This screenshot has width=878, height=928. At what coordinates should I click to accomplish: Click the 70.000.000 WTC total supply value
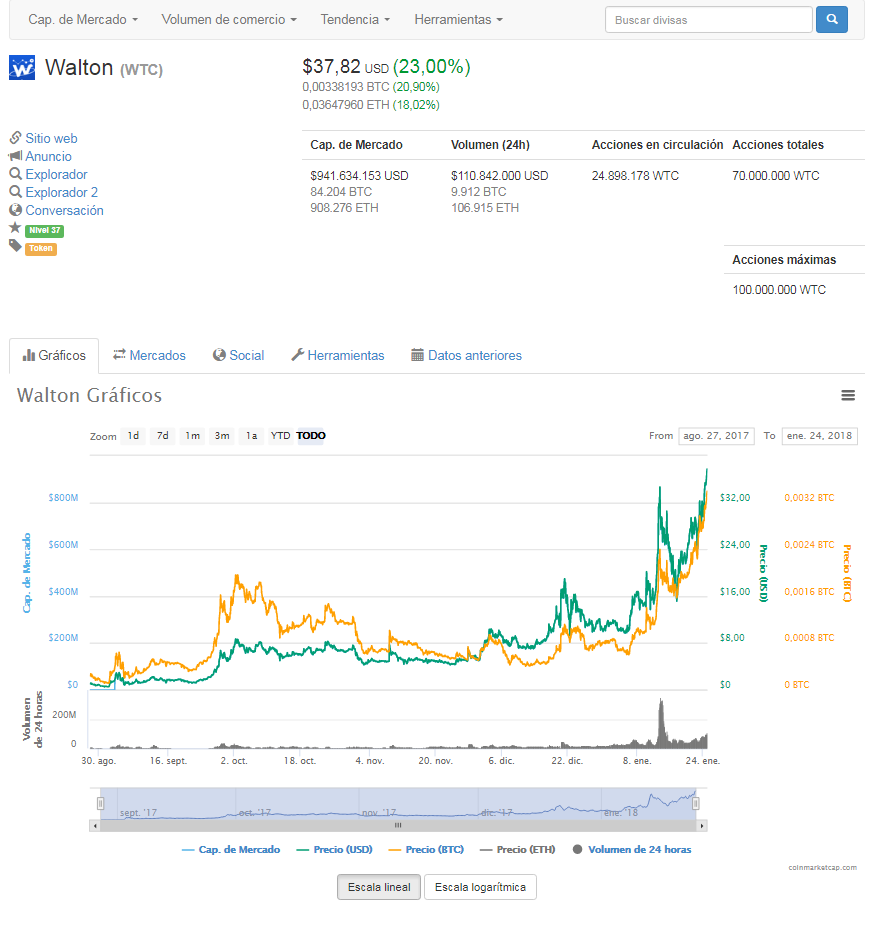776,176
